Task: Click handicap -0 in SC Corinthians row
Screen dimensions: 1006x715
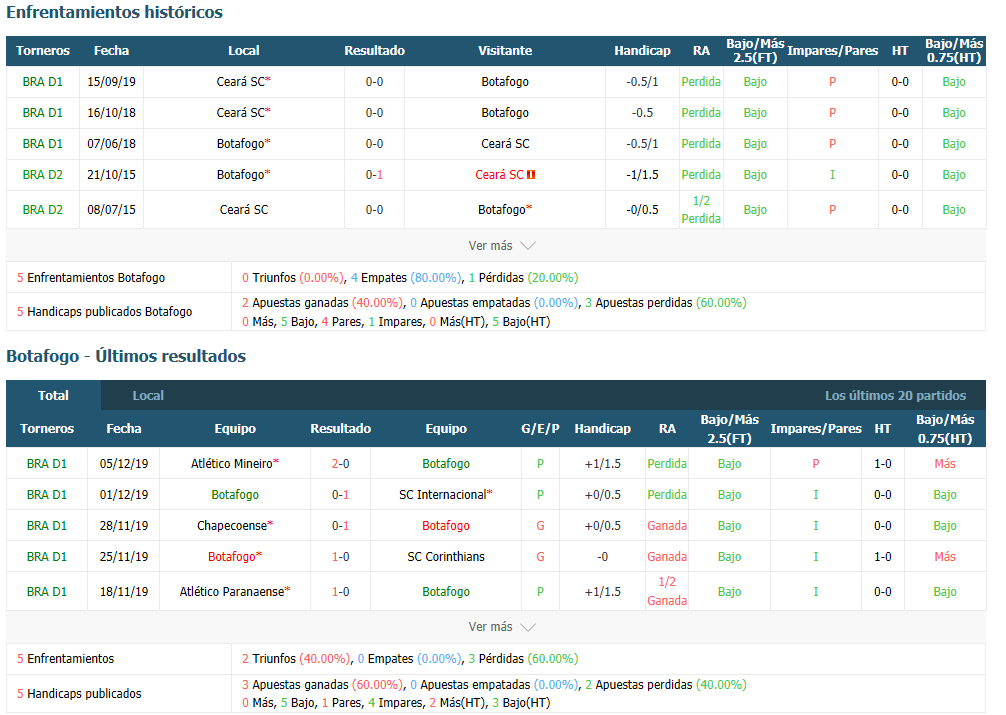Action: [602, 556]
